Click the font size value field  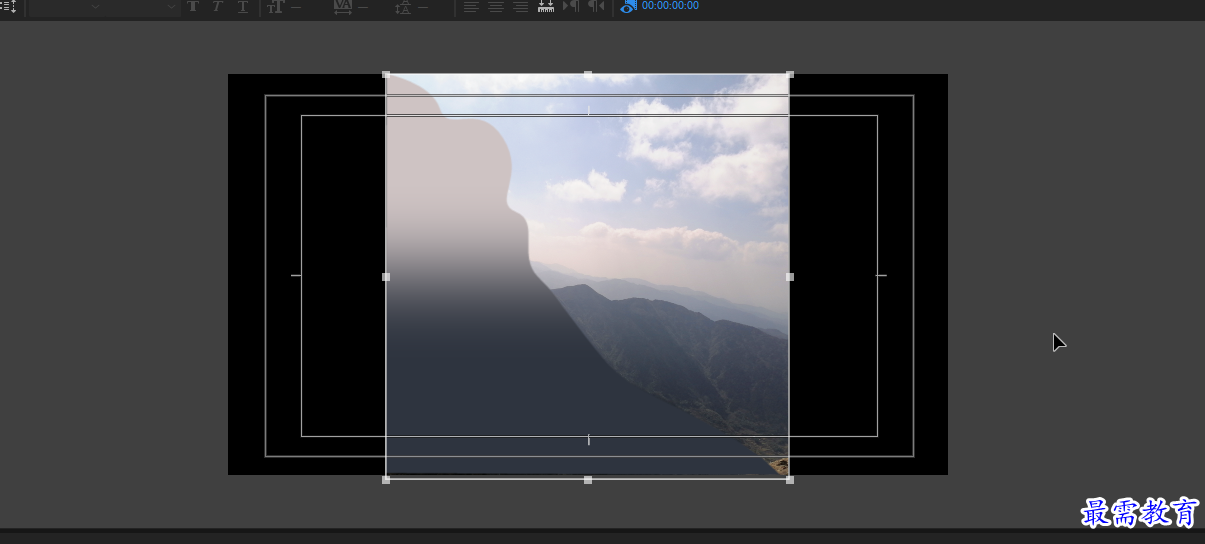pyautogui.click(x=297, y=7)
